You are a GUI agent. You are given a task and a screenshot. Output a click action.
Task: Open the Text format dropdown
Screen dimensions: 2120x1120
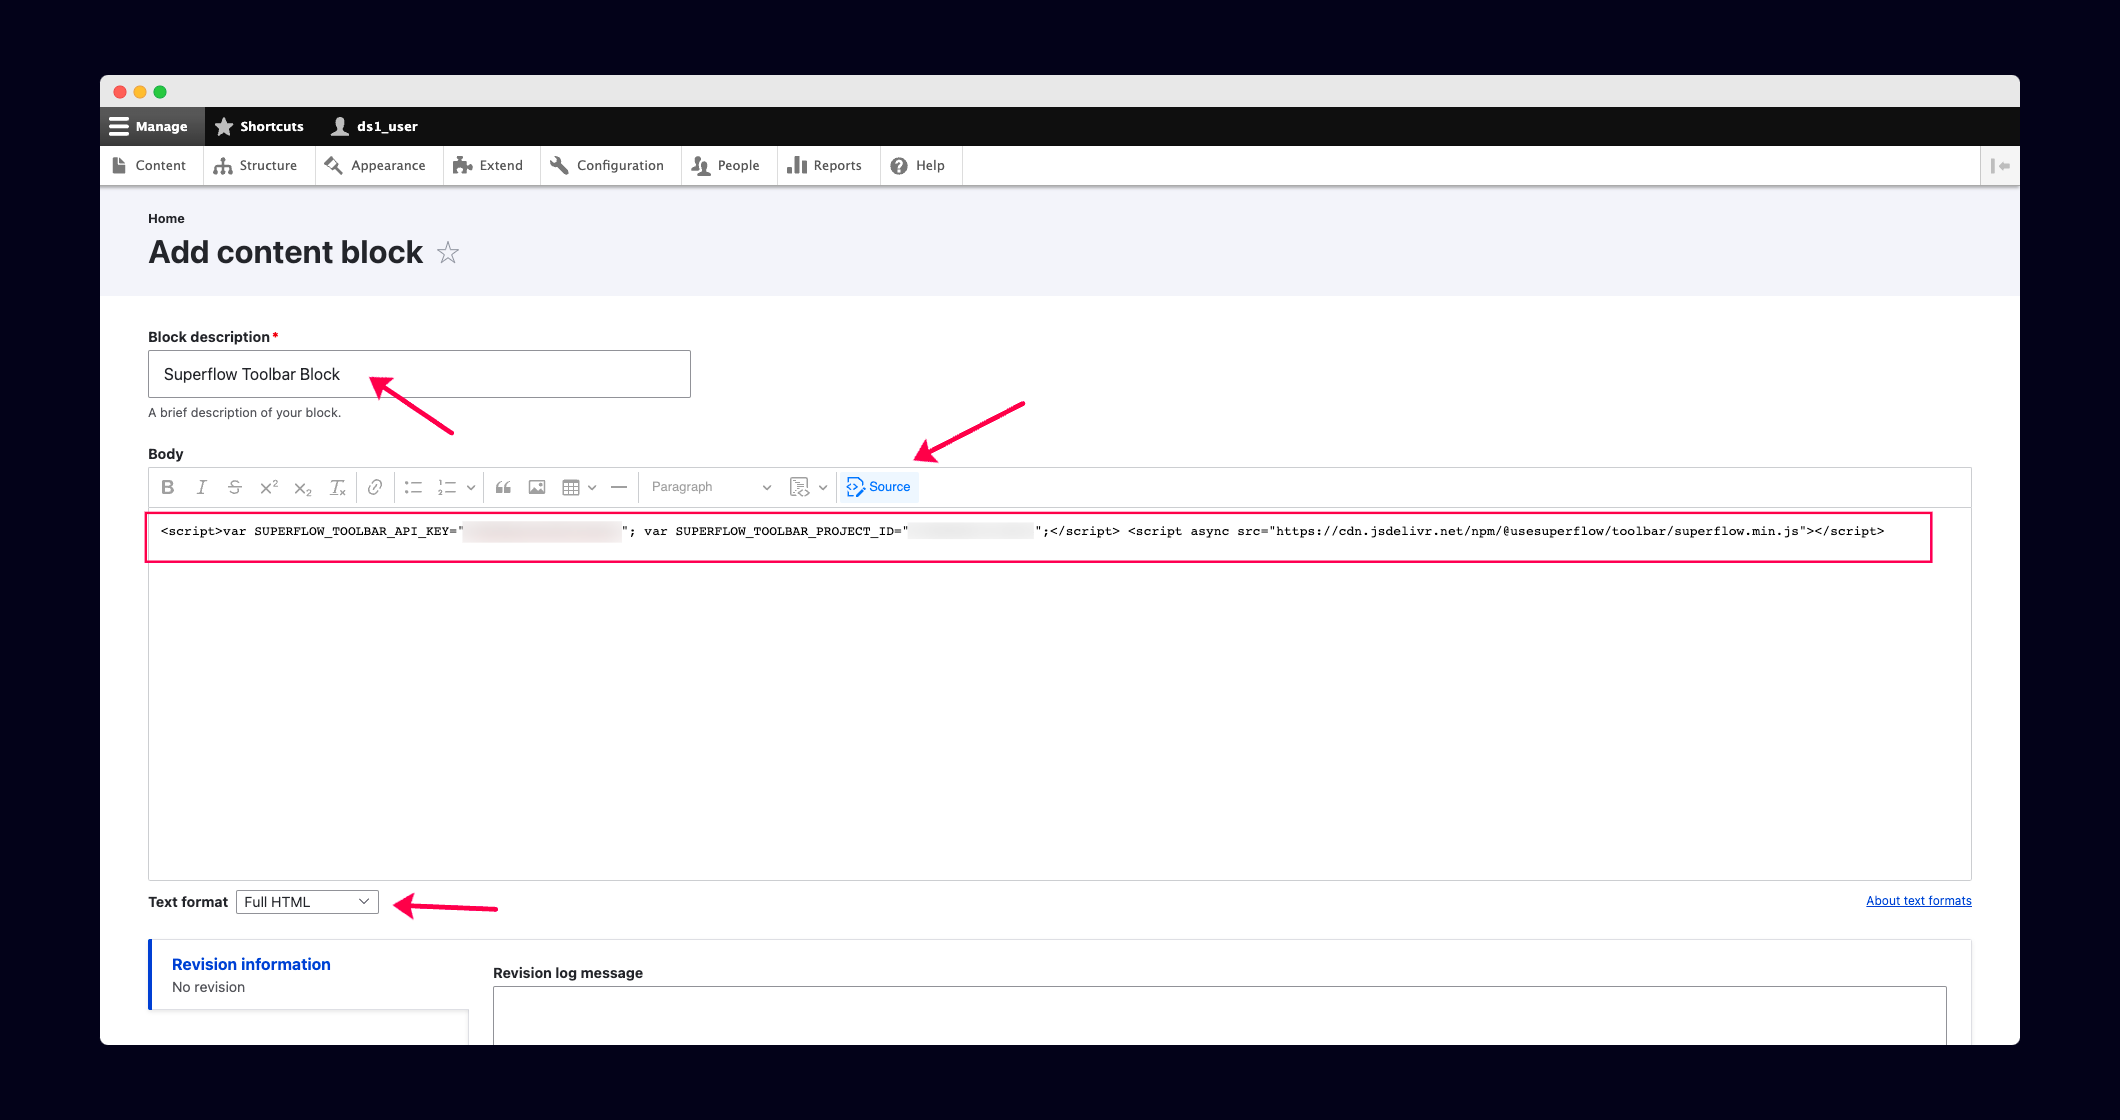(x=307, y=902)
